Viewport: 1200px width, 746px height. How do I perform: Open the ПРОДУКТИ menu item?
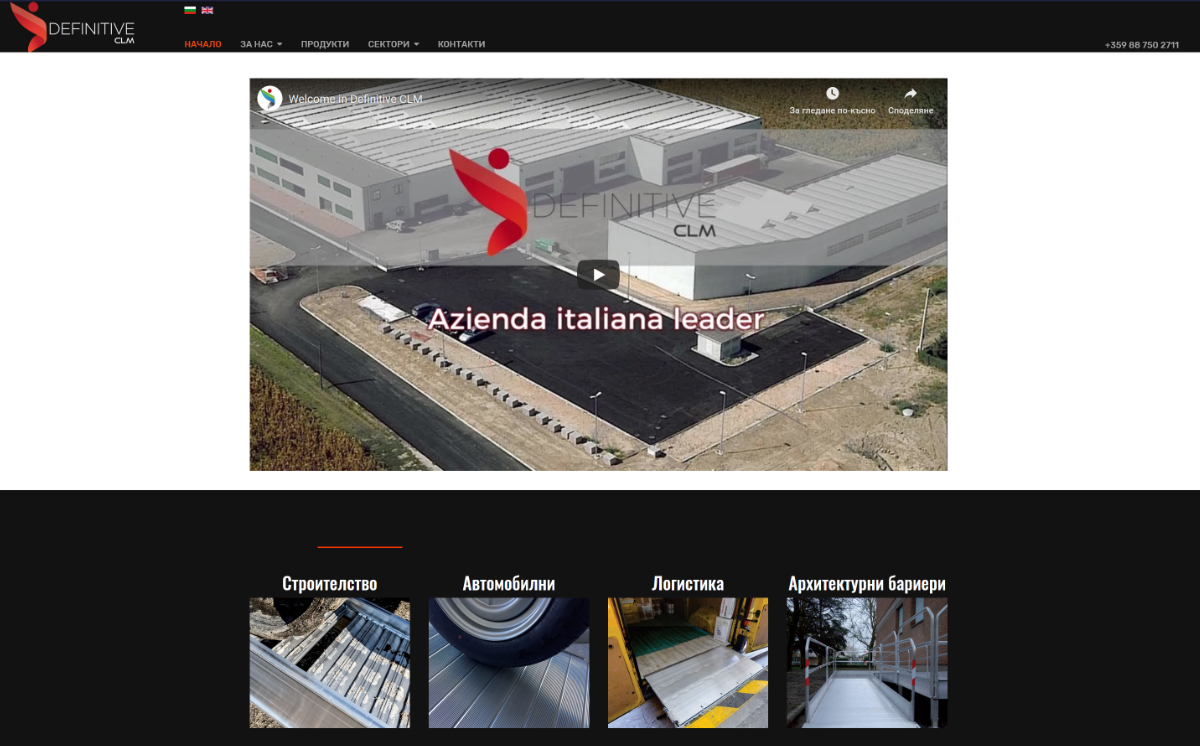pyautogui.click(x=325, y=44)
